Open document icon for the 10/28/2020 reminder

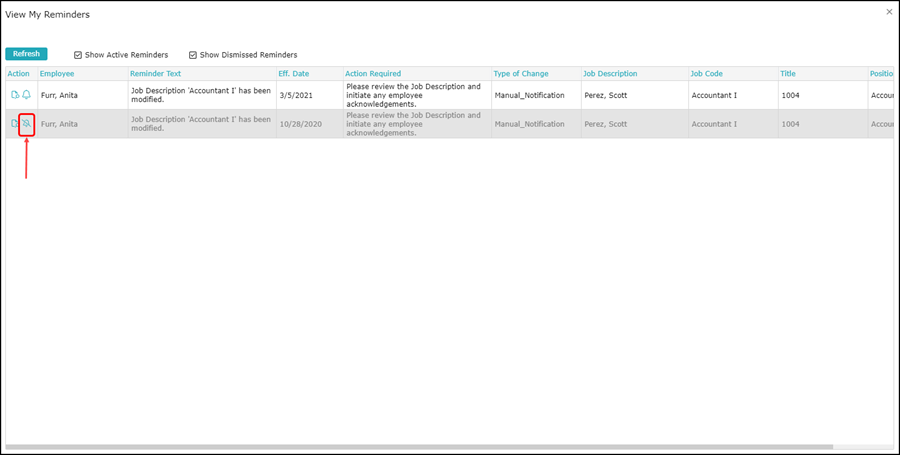15,124
